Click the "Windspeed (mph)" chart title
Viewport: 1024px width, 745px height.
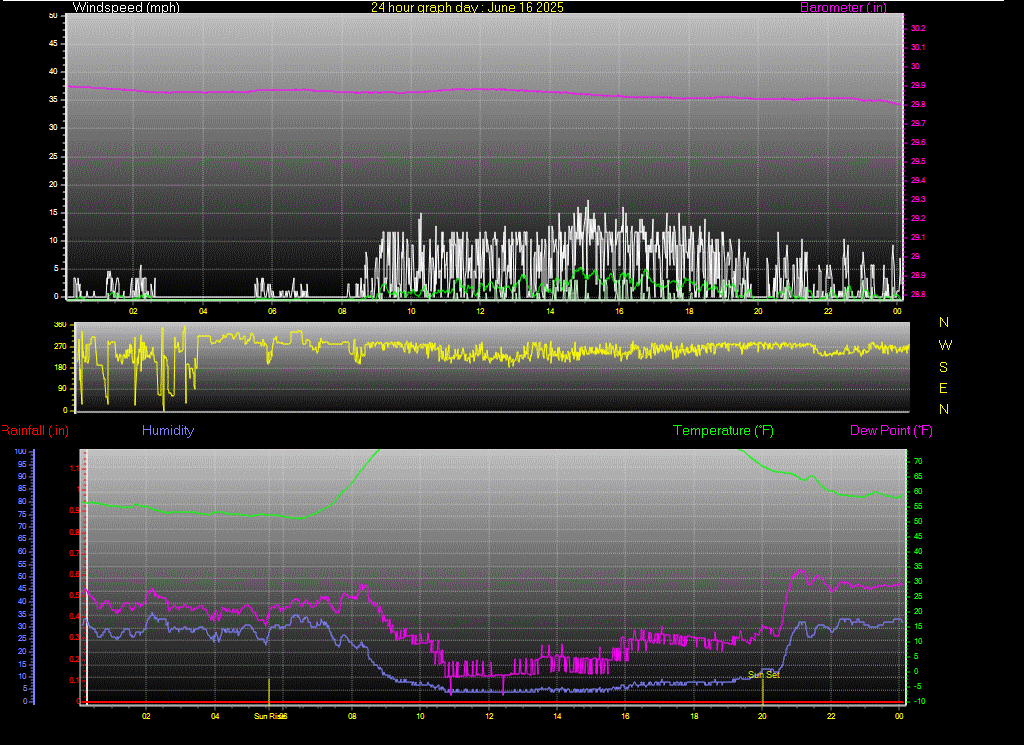tap(126, 7)
